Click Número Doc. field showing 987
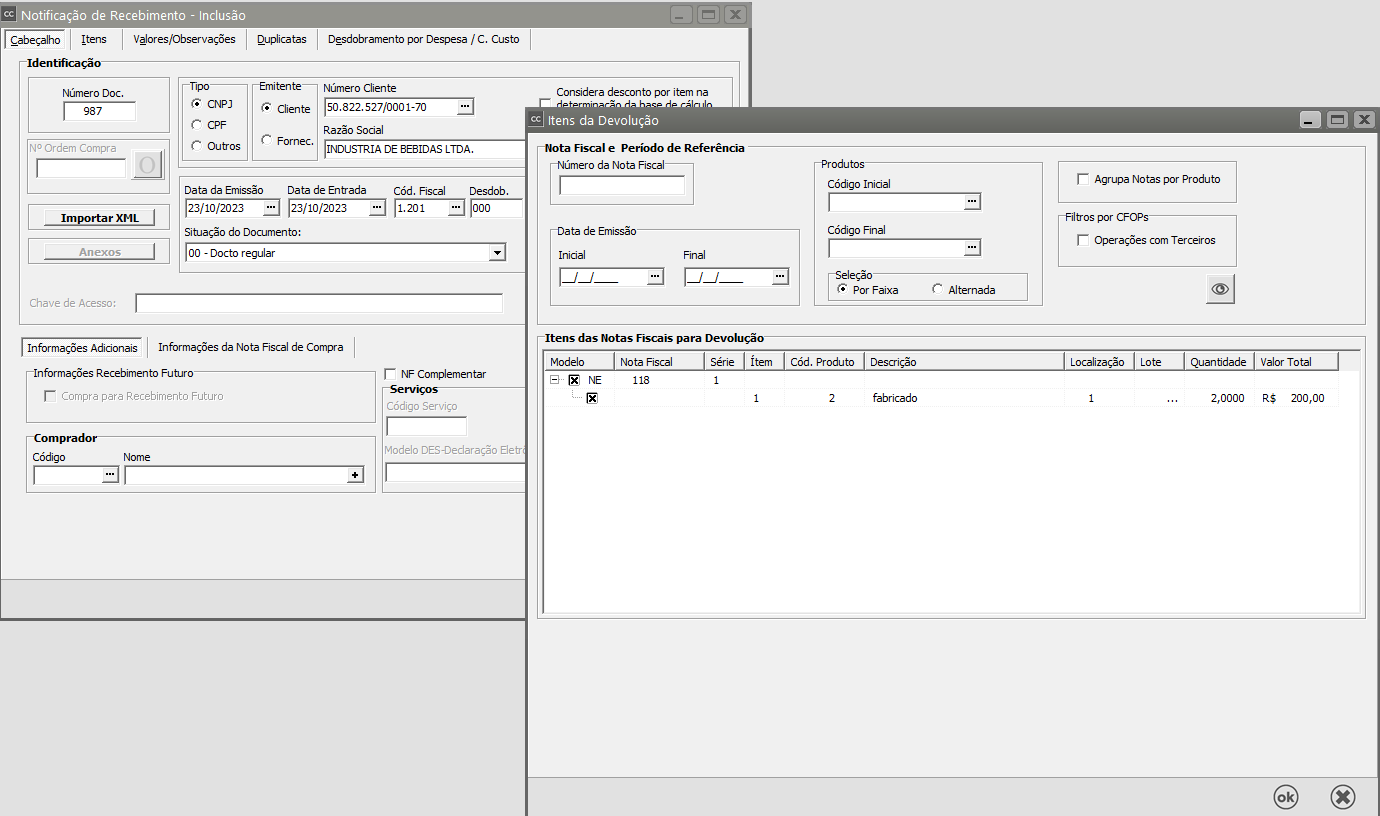This screenshot has width=1380, height=816. coord(99,111)
